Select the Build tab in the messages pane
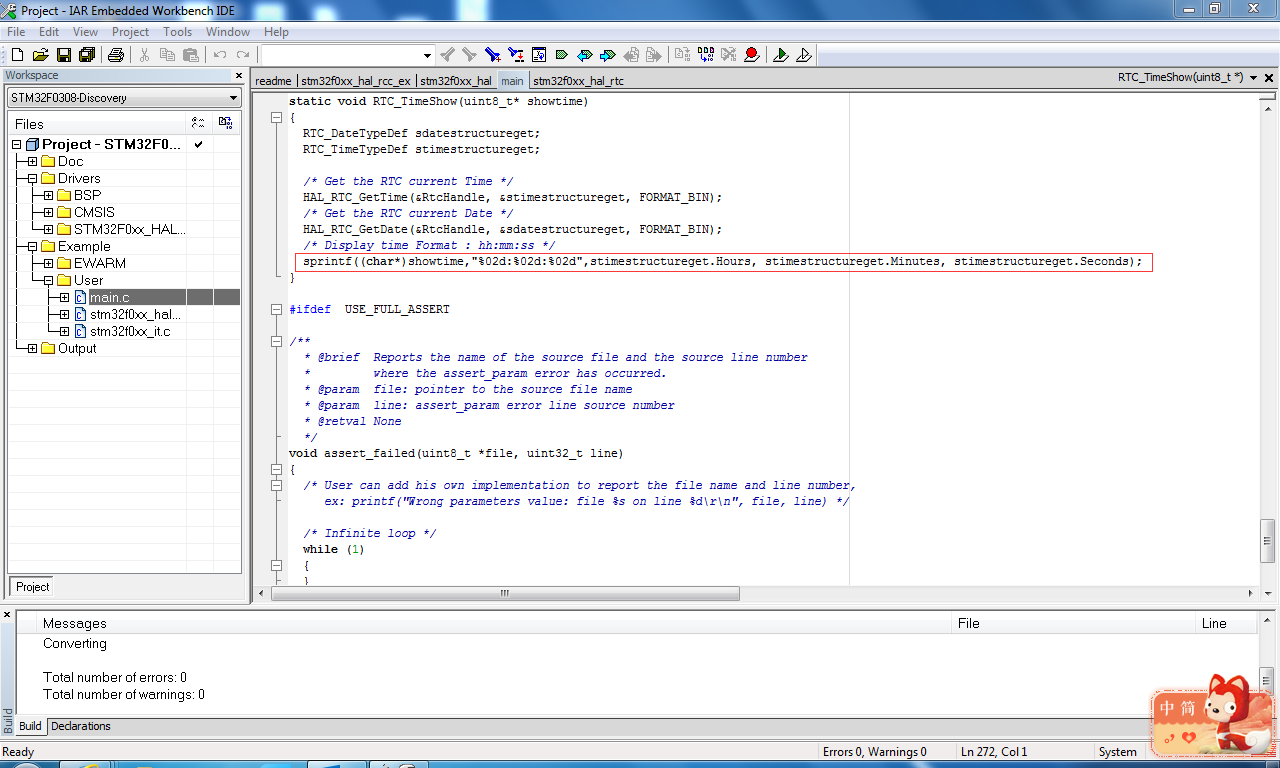 click(x=30, y=726)
